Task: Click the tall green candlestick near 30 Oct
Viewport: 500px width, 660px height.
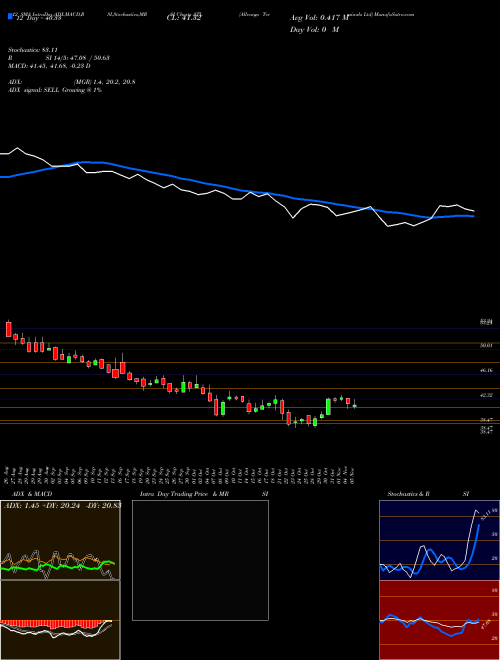Action: click(x=328, y=407)
